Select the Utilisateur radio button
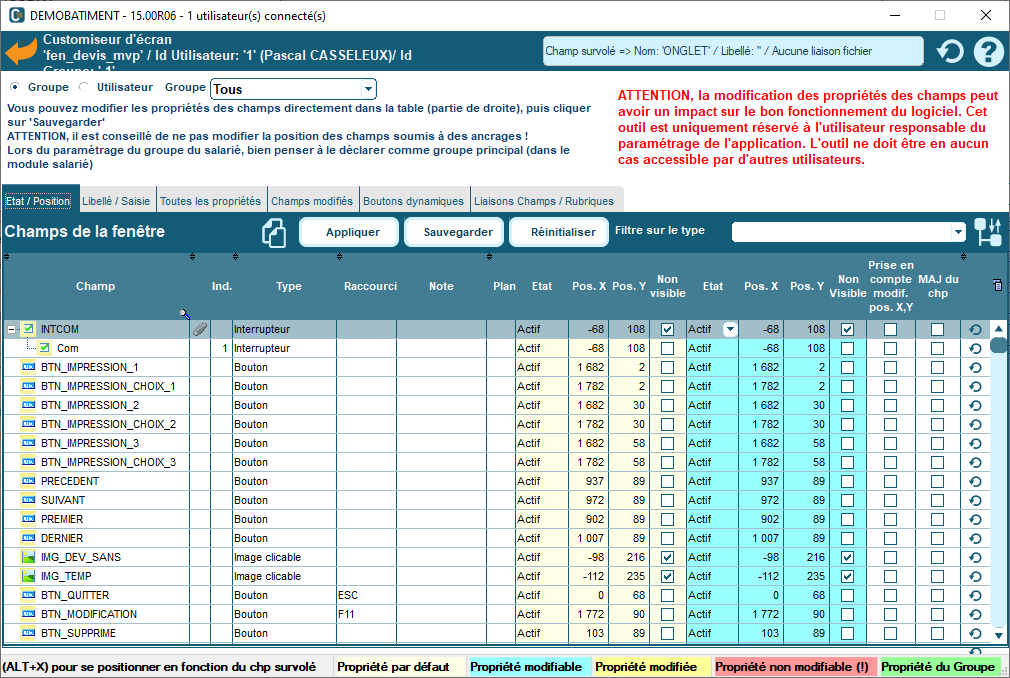 point(84,85)
